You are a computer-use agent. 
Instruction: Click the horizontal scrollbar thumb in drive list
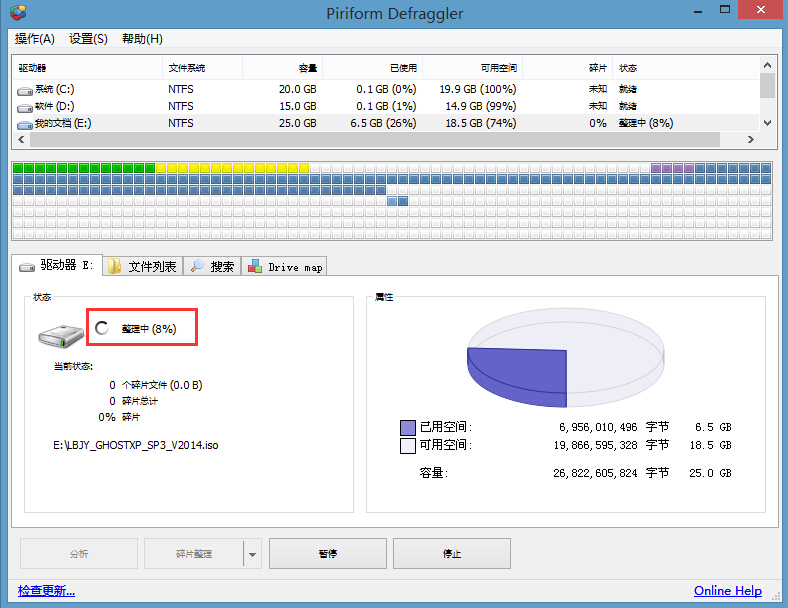tap(375, 139)
